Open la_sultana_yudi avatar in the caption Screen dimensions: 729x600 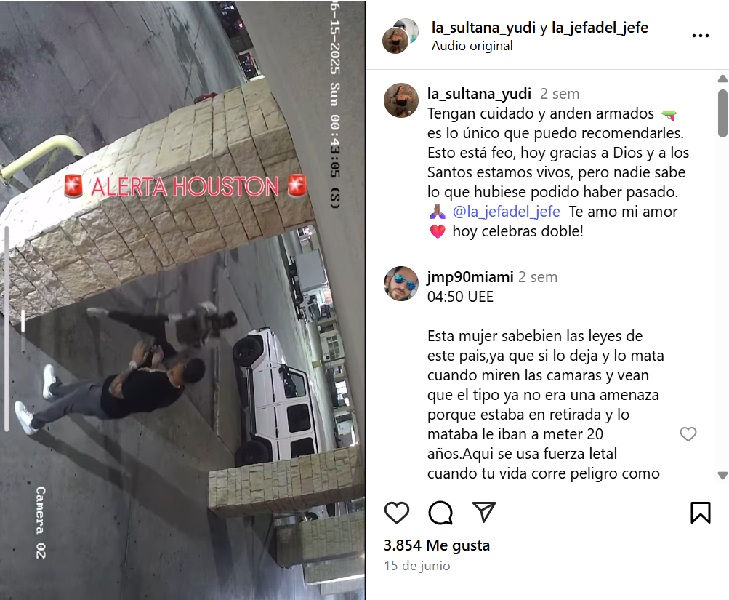point(401,100)
